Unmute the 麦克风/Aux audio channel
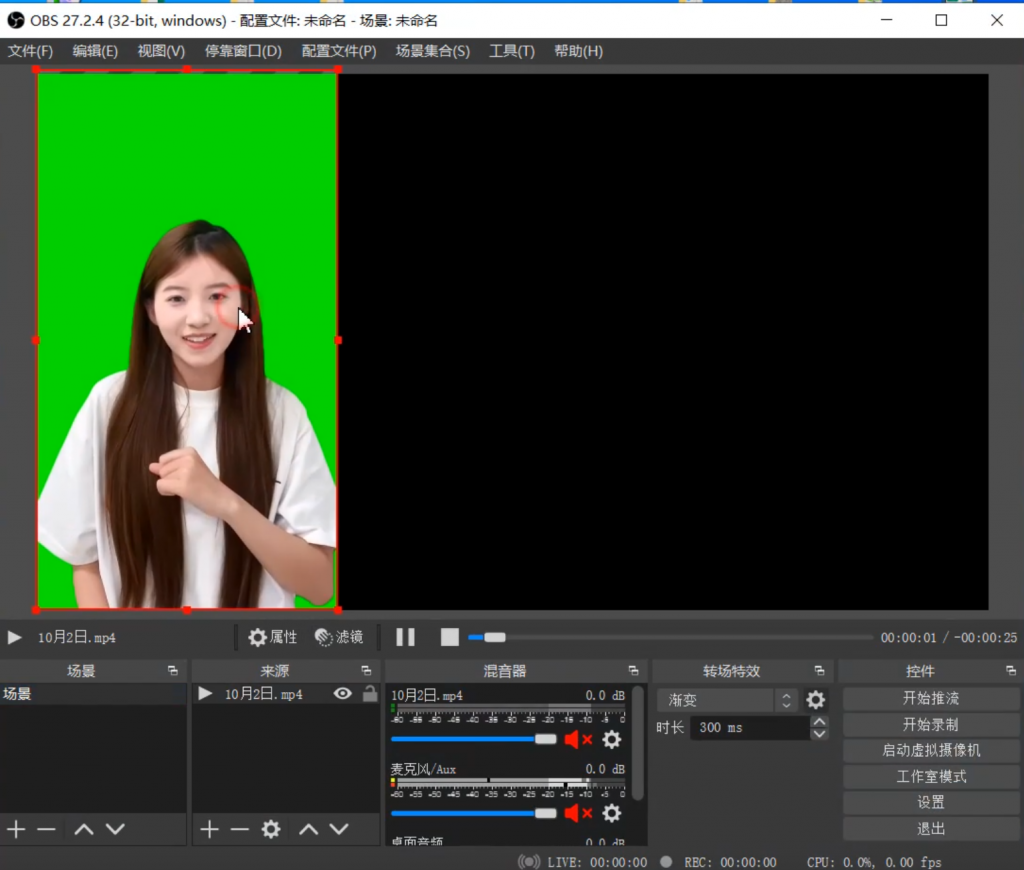Screen dimensions: 1024x870 click(x=578, y=813)
